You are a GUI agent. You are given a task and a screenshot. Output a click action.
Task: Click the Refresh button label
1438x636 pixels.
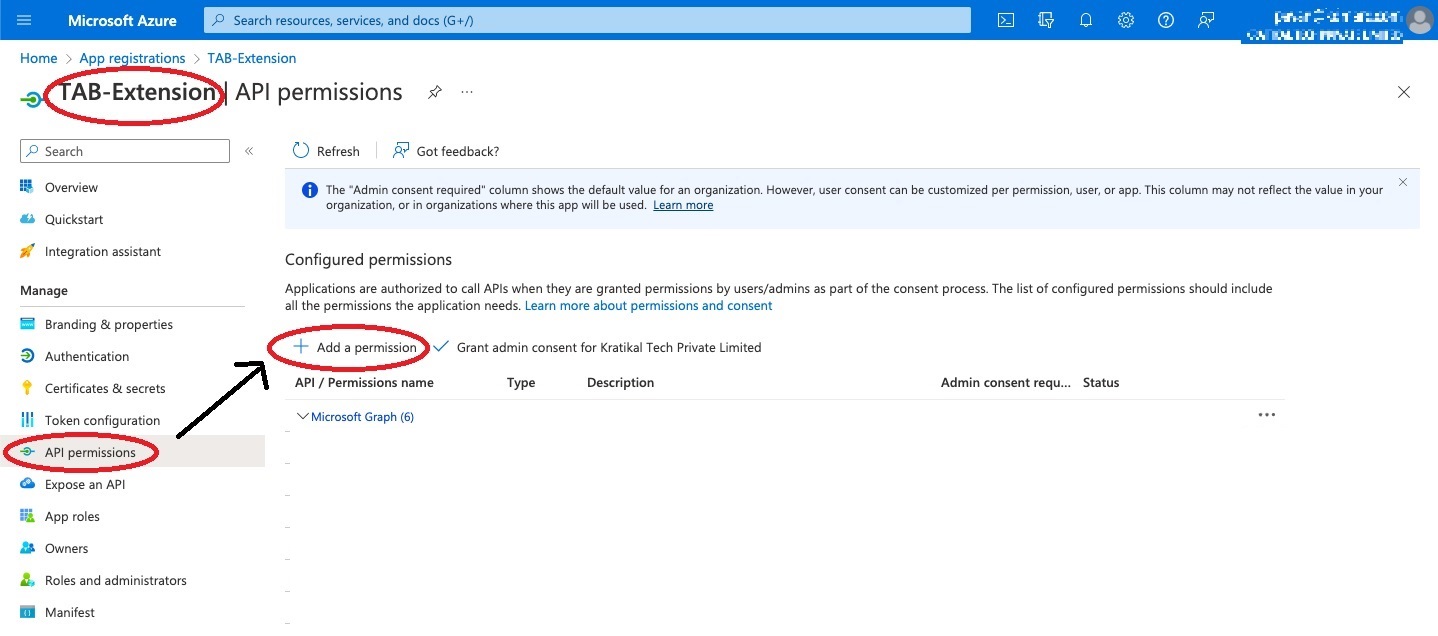pos(338,151)
